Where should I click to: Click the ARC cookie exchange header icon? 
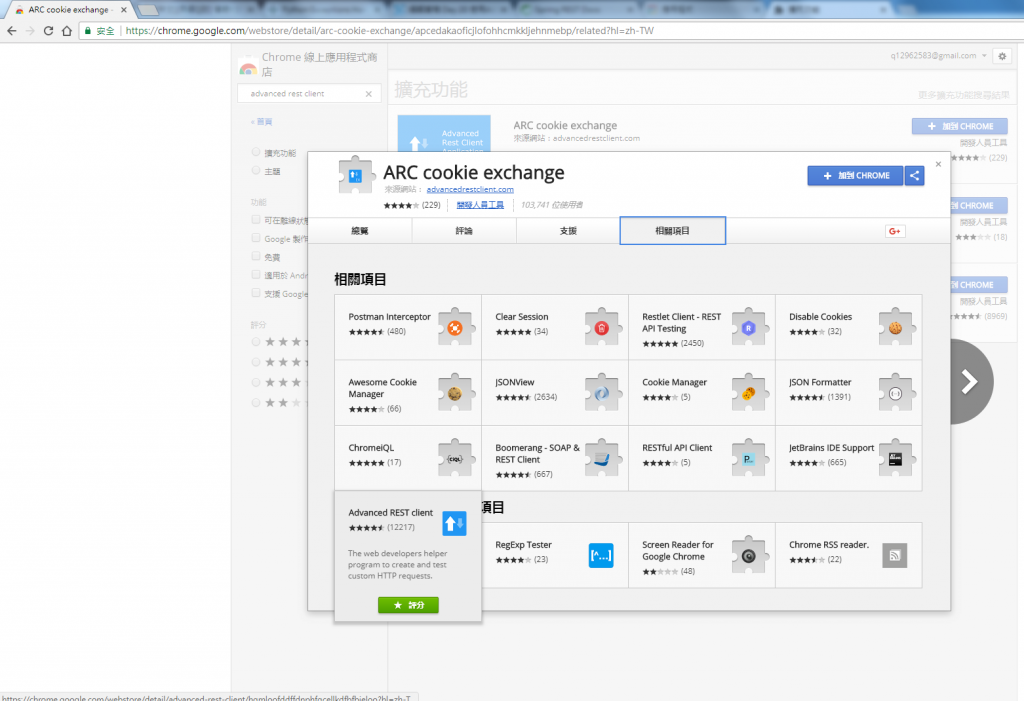[x=355, y=175]
